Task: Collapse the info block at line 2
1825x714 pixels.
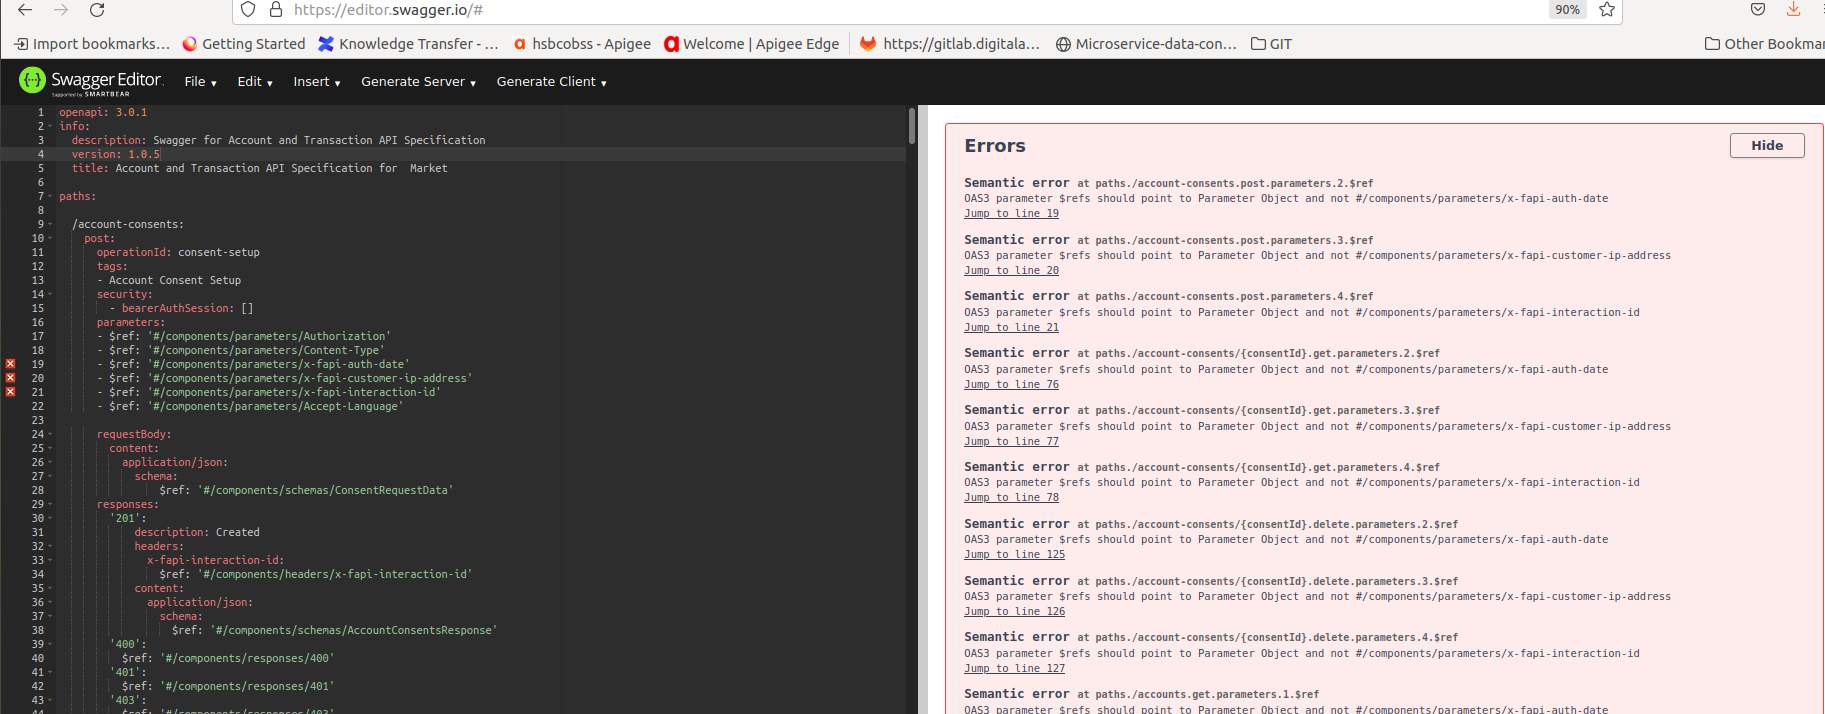Action: coord(50,126)
